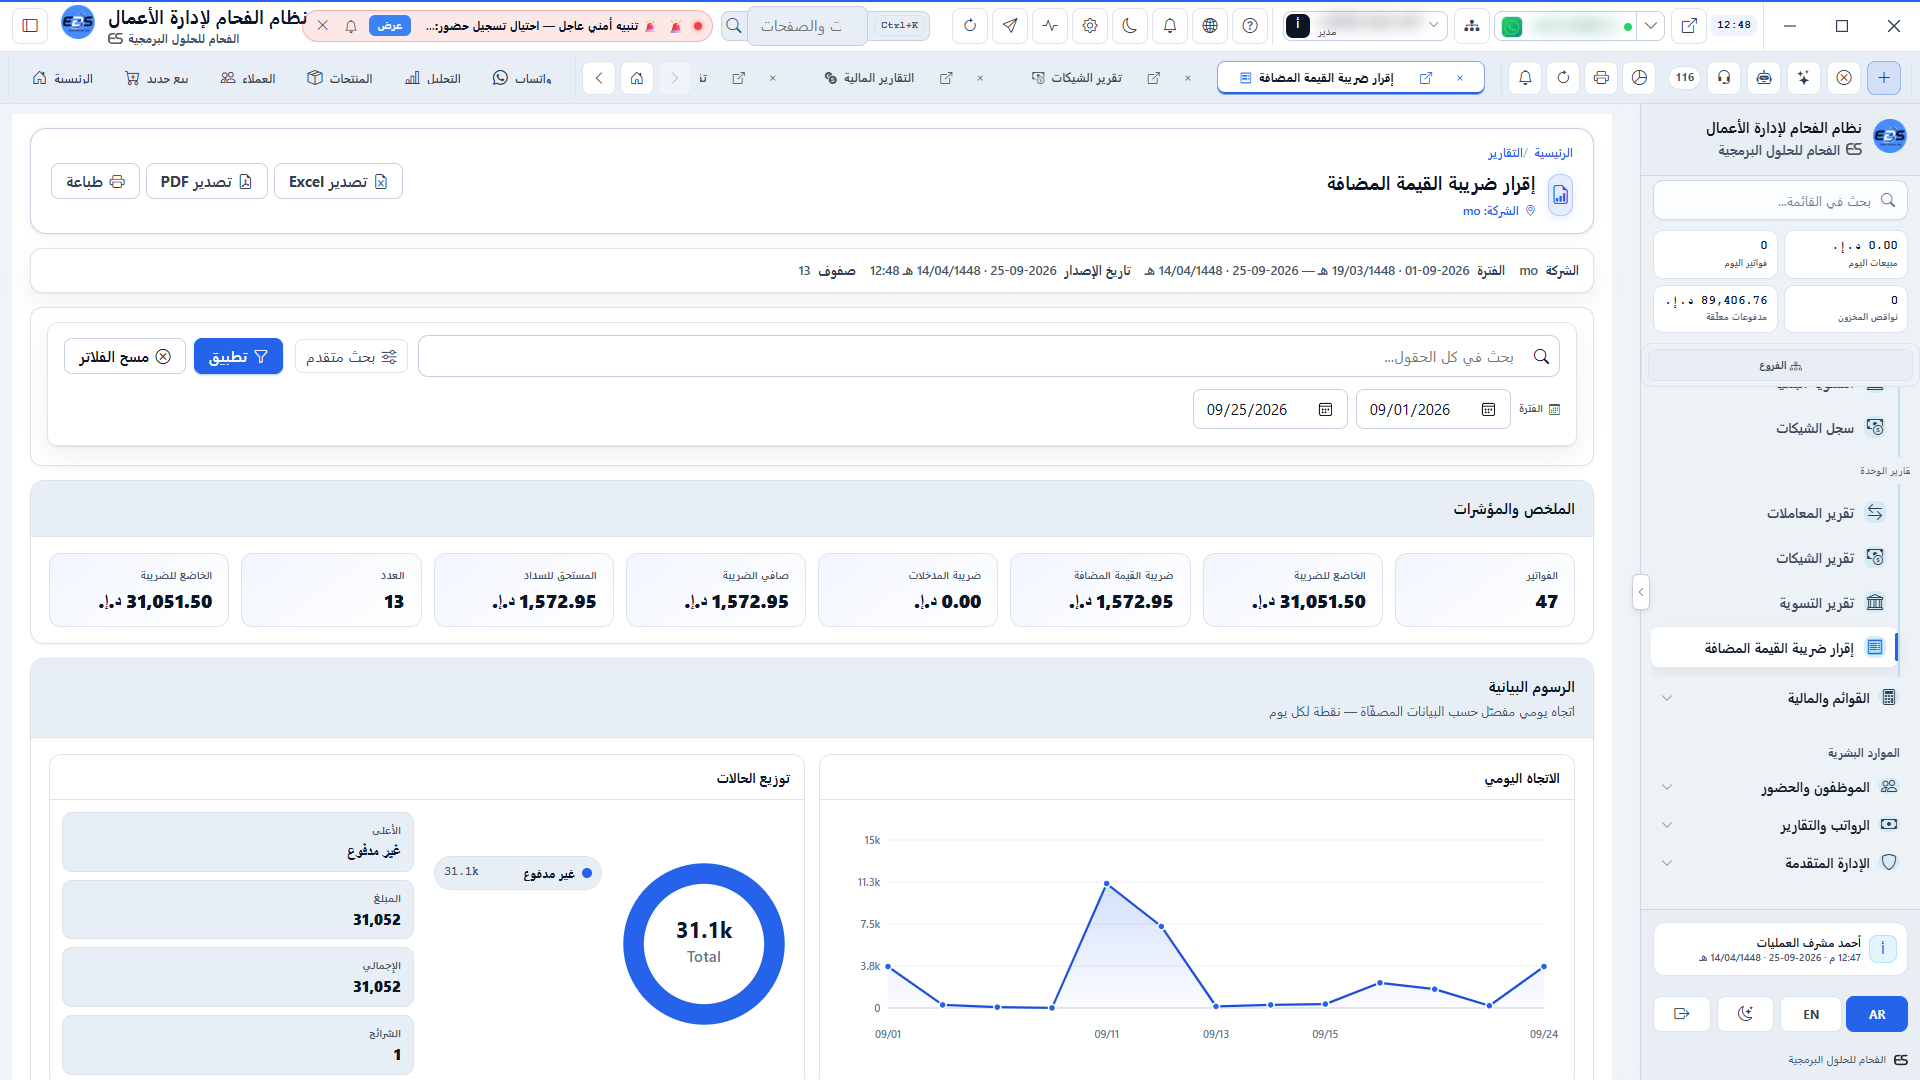Click the search all fields input
This screenshot has width=1920, height=1080.
(988, 357)
